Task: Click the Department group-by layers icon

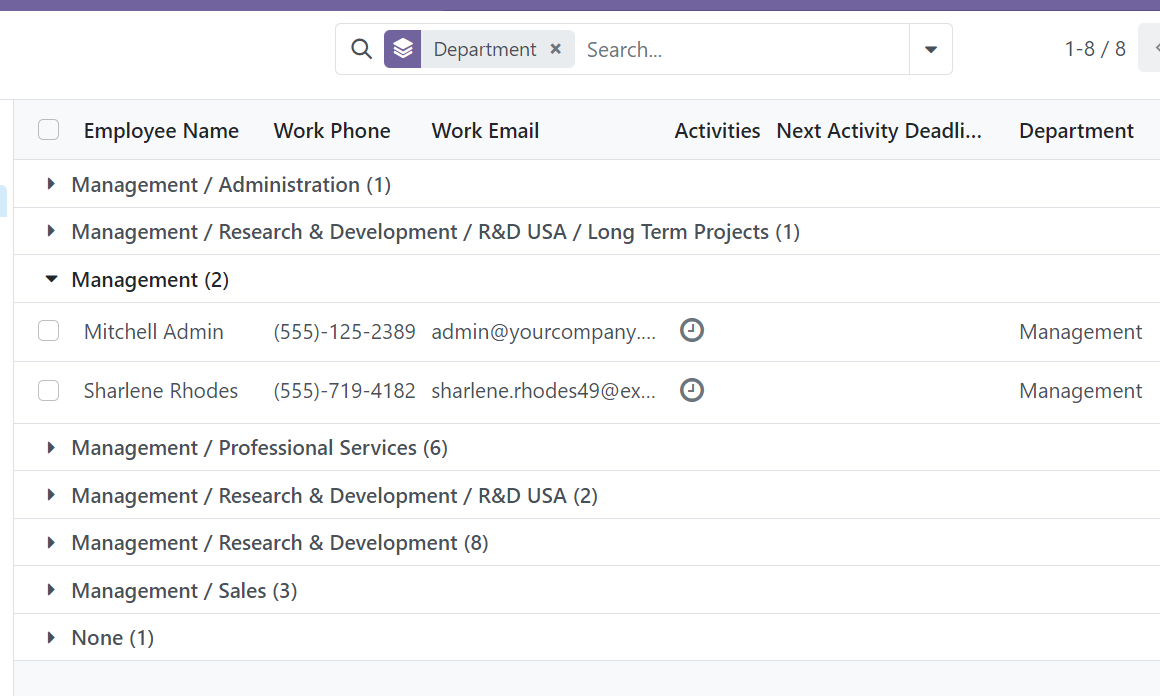Action: (402, 49)
